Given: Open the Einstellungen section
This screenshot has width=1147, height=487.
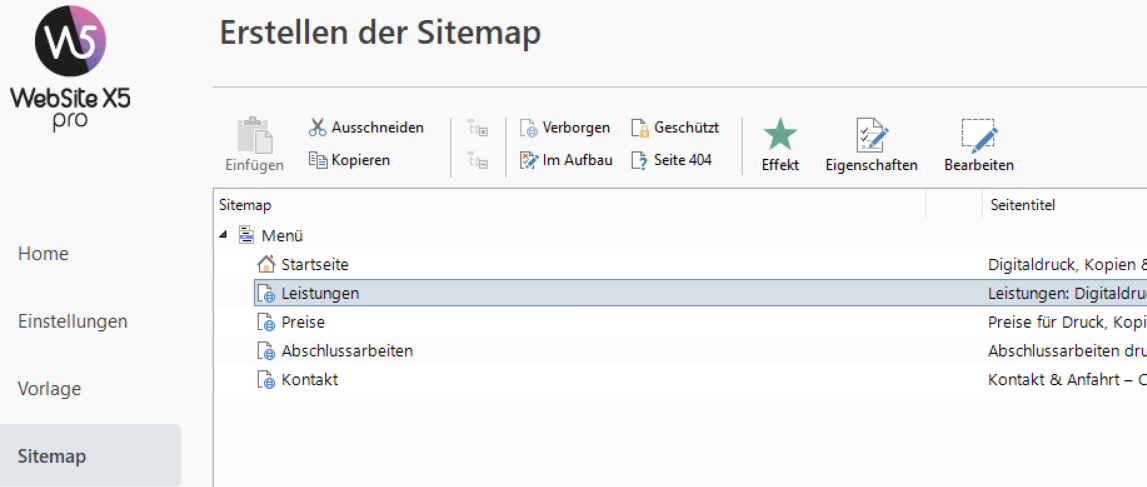Looking at the screenshot, I should [x=73, y=322].
